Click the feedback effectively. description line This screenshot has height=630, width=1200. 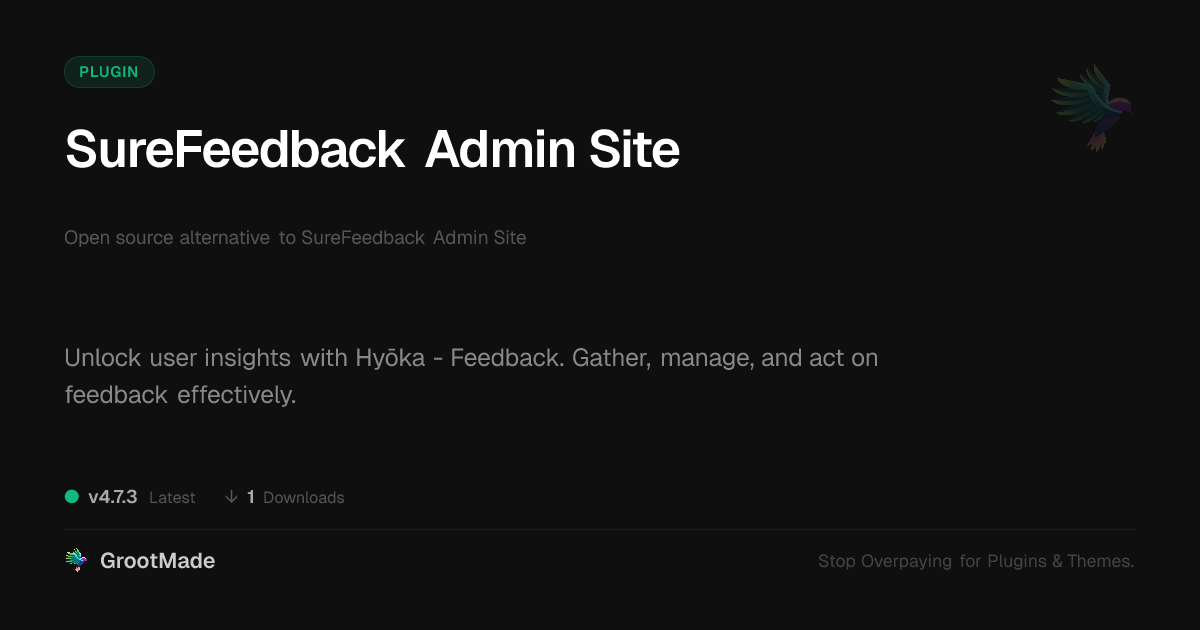pos(181,395)
